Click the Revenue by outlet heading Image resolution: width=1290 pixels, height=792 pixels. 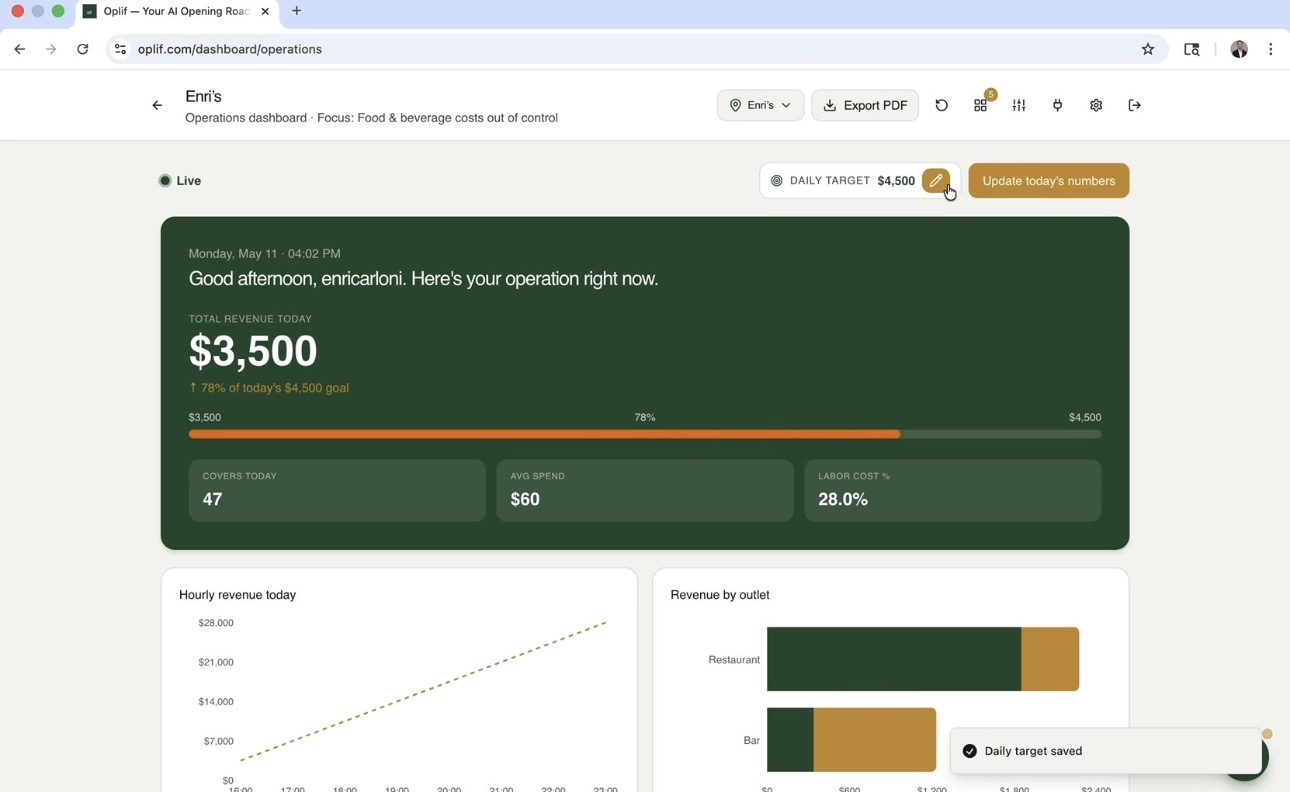pos(720,595)
